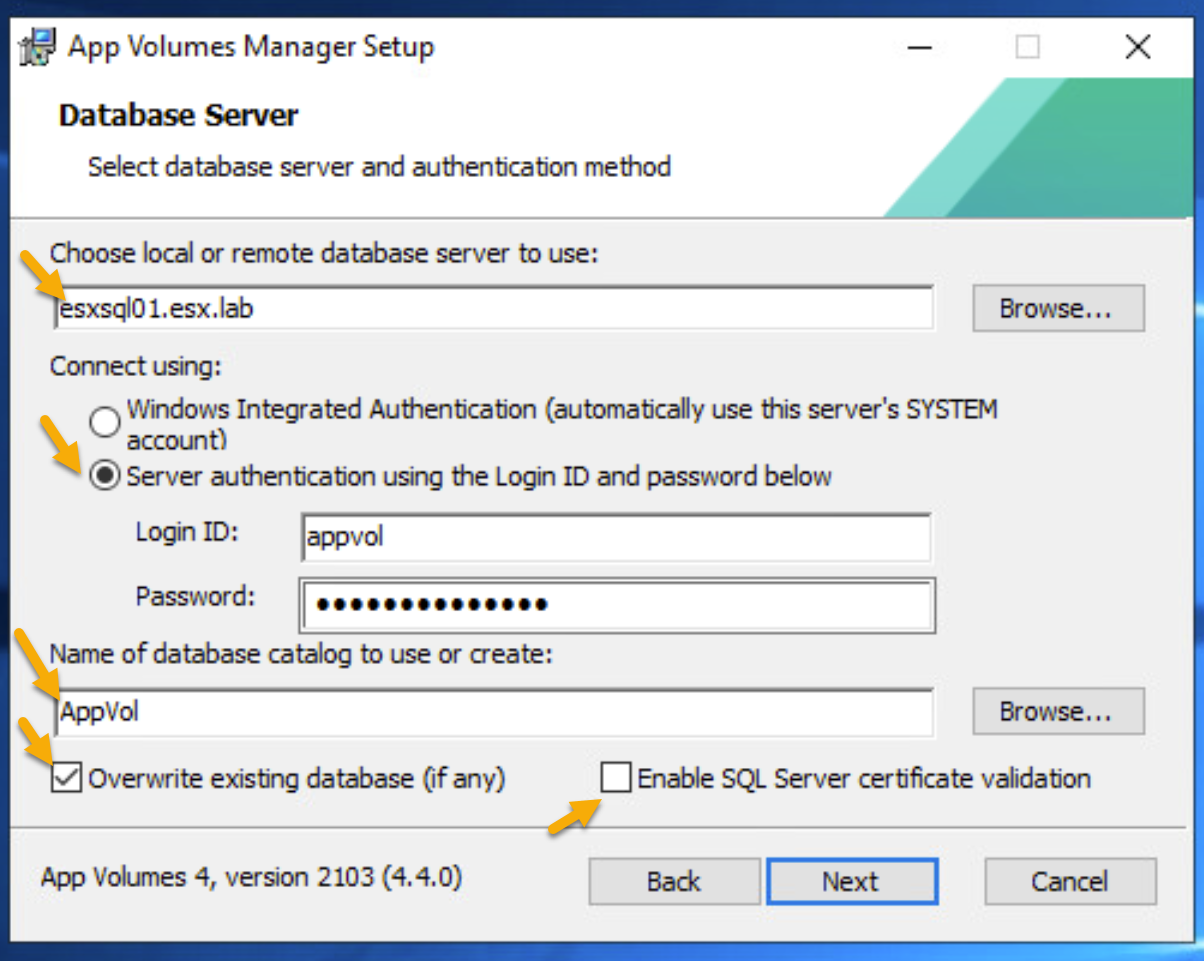
Task: Click into the Password field
Action: [x=617, y=605]
